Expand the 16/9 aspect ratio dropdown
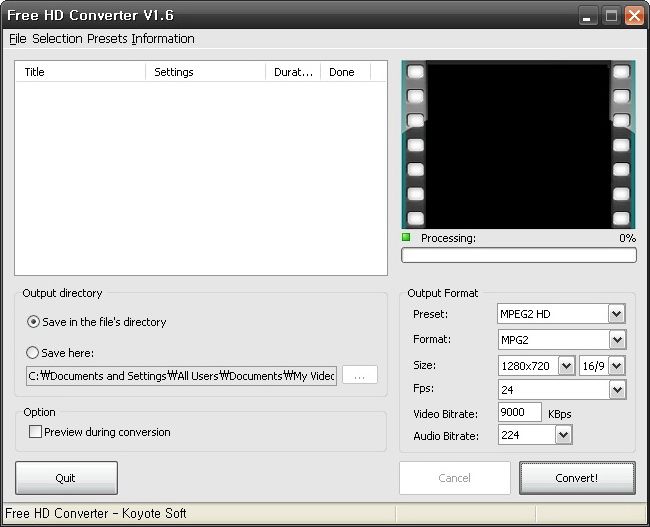The image size is (650, 527). [x=617, y=366]
